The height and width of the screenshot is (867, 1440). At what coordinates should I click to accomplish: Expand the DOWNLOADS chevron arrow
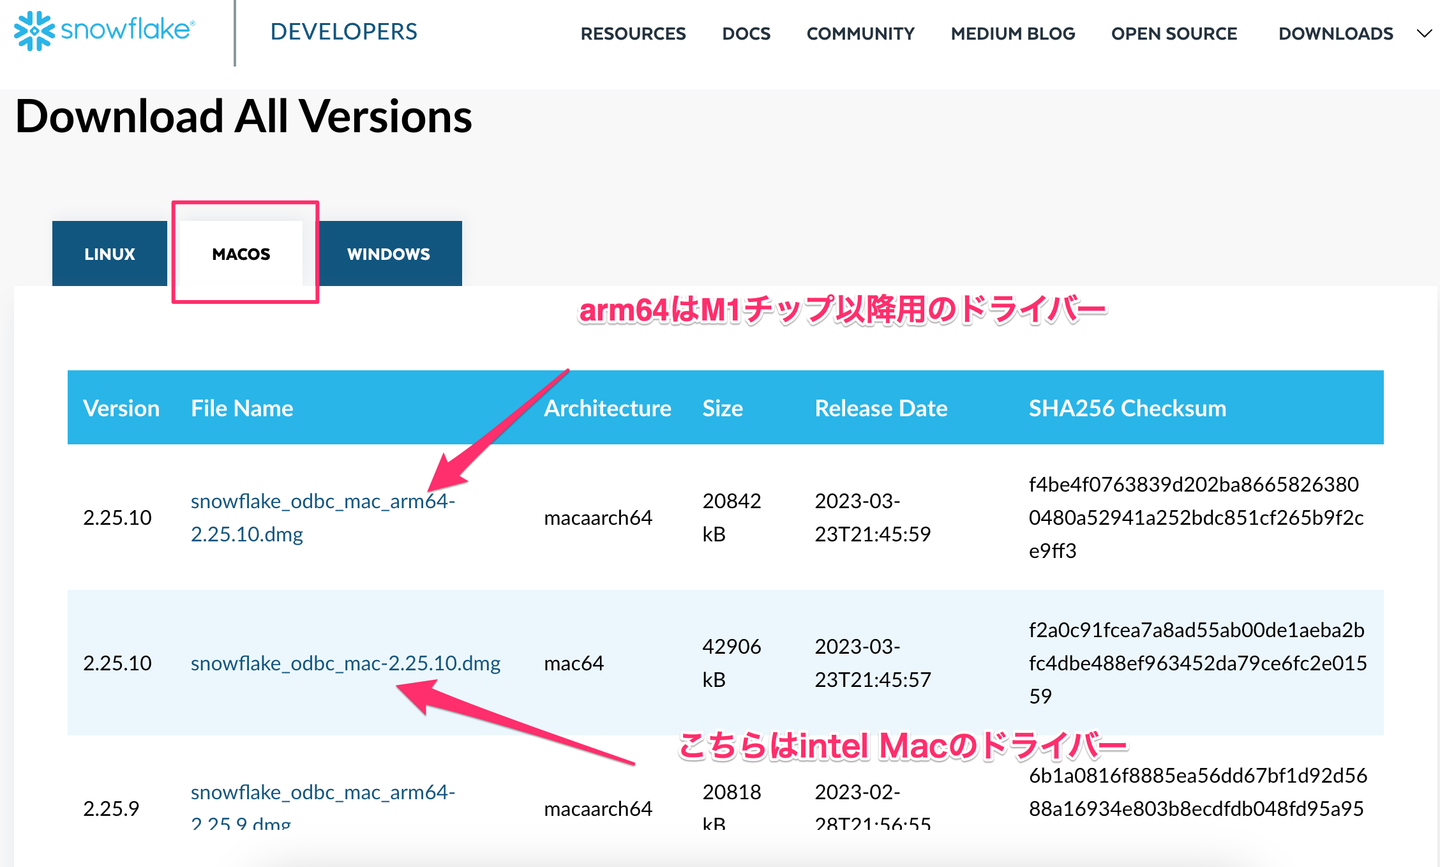click(x=1424, y=34)
